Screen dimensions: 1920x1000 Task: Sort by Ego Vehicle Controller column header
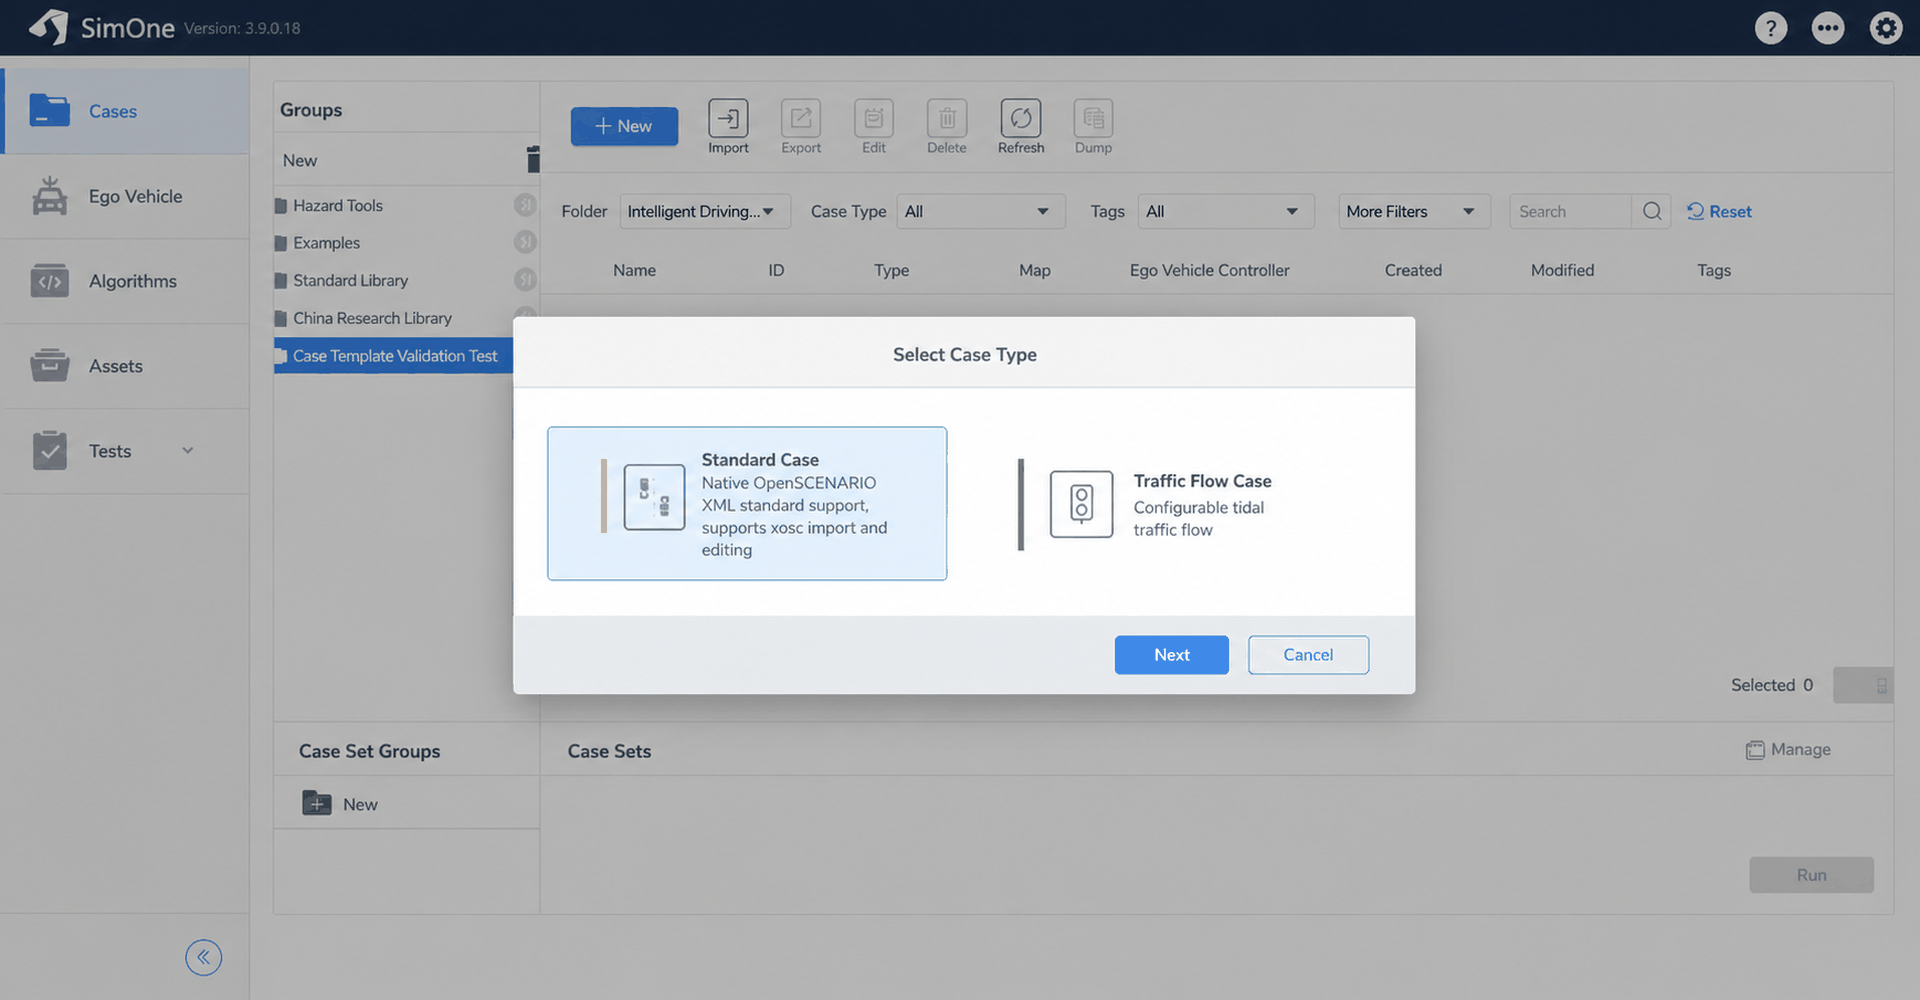[x=1210, y=270]
